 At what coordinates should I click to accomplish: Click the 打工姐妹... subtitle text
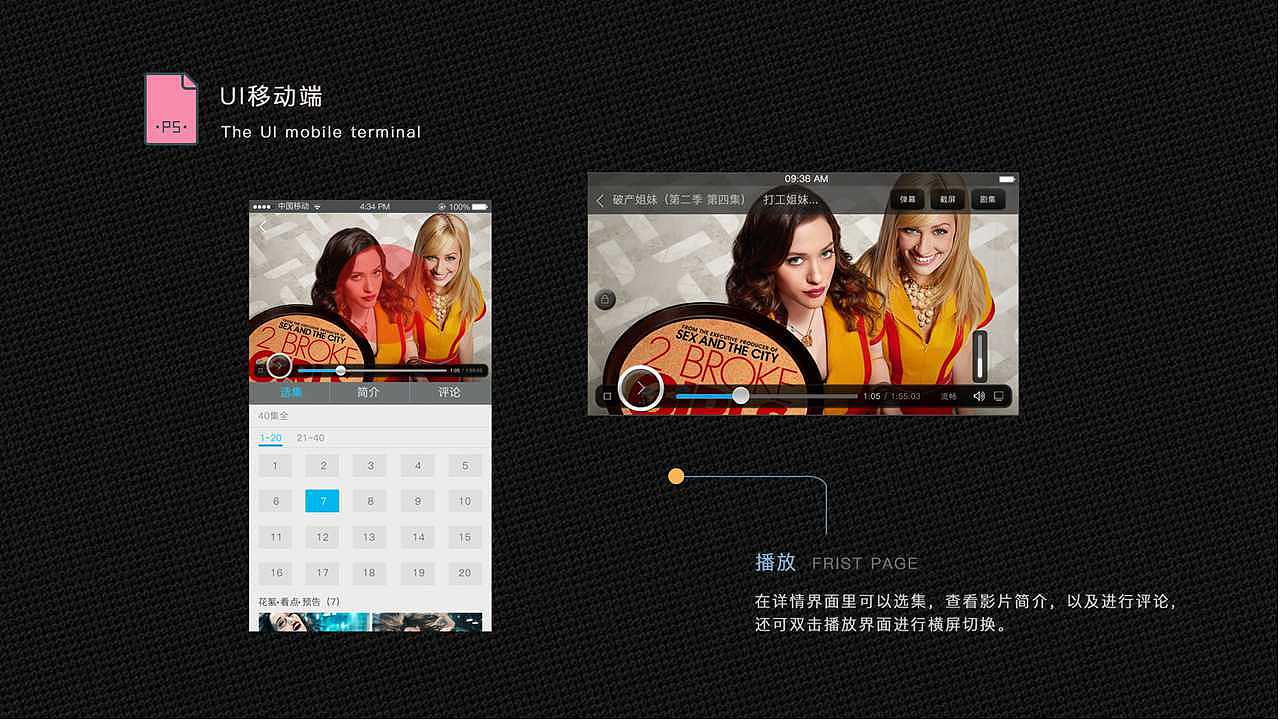[791, 200]
